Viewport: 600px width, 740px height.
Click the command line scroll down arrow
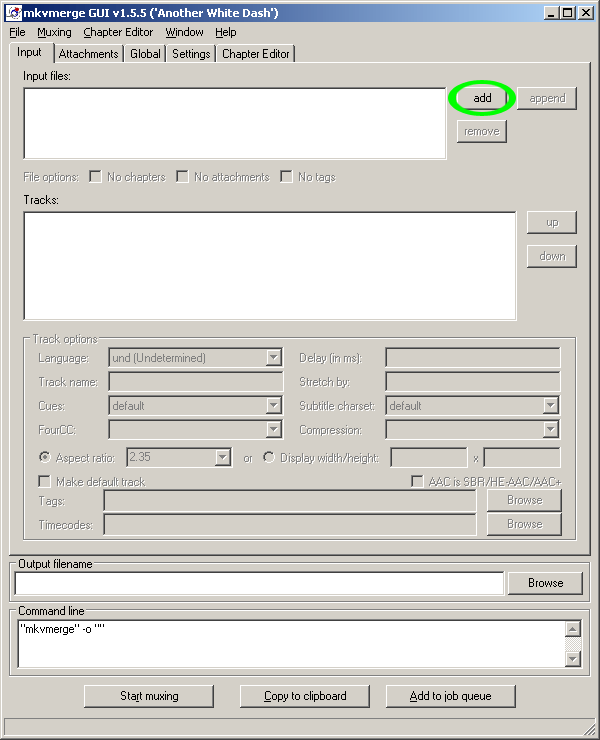pos(573,659)
